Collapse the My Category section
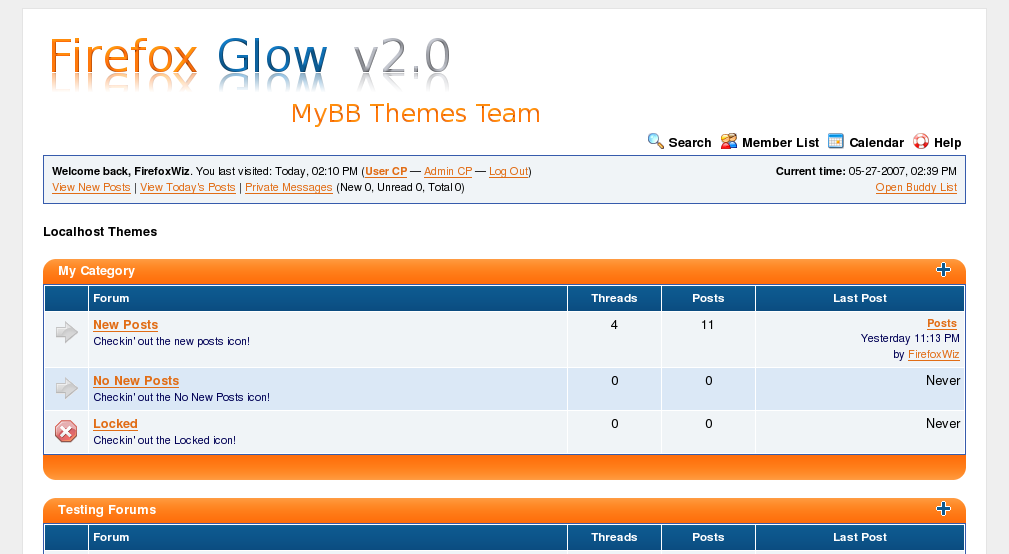Viewport: 1009px width, 554px height. pyautogui.click(x=942, y=270)
